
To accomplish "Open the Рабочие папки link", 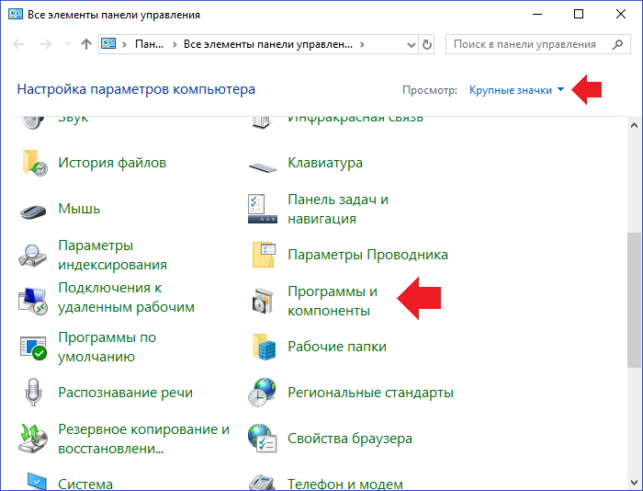I will (x=337, y=347).
